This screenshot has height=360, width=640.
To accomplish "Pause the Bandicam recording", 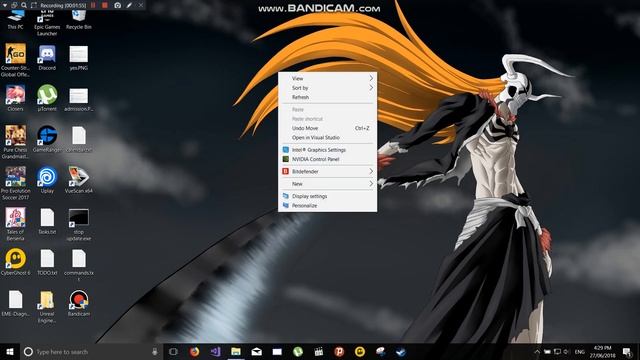I will (x=93, y=5).
